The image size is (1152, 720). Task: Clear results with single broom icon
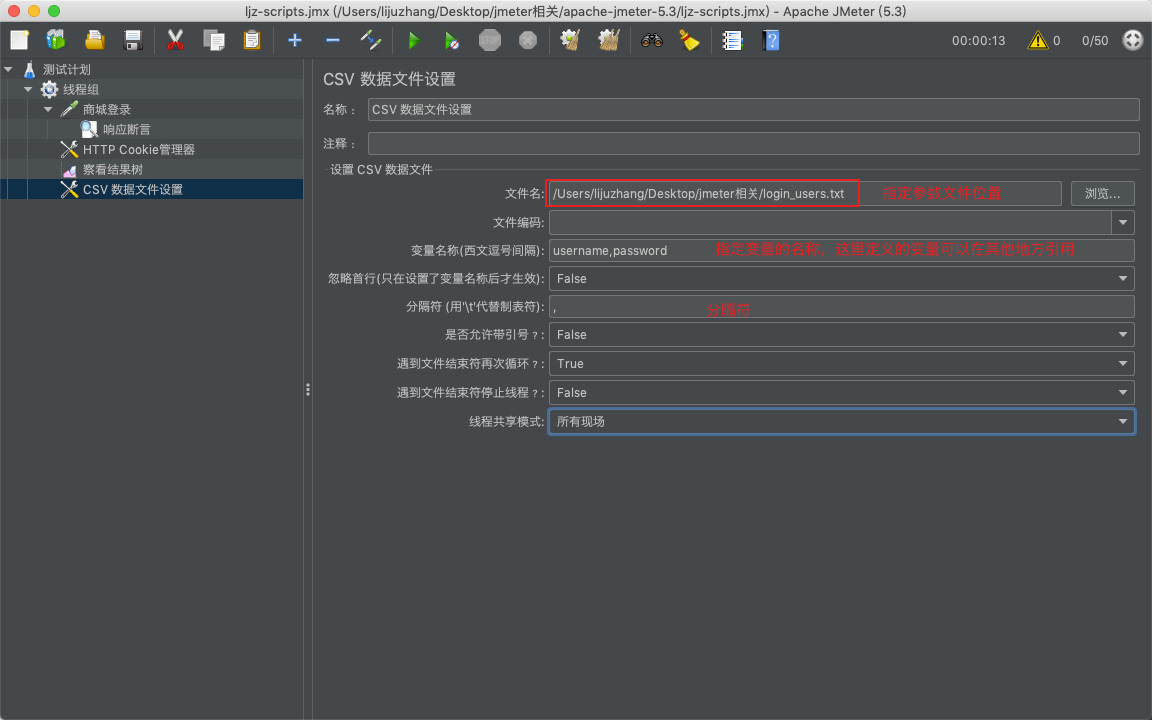tap(571, 40)
